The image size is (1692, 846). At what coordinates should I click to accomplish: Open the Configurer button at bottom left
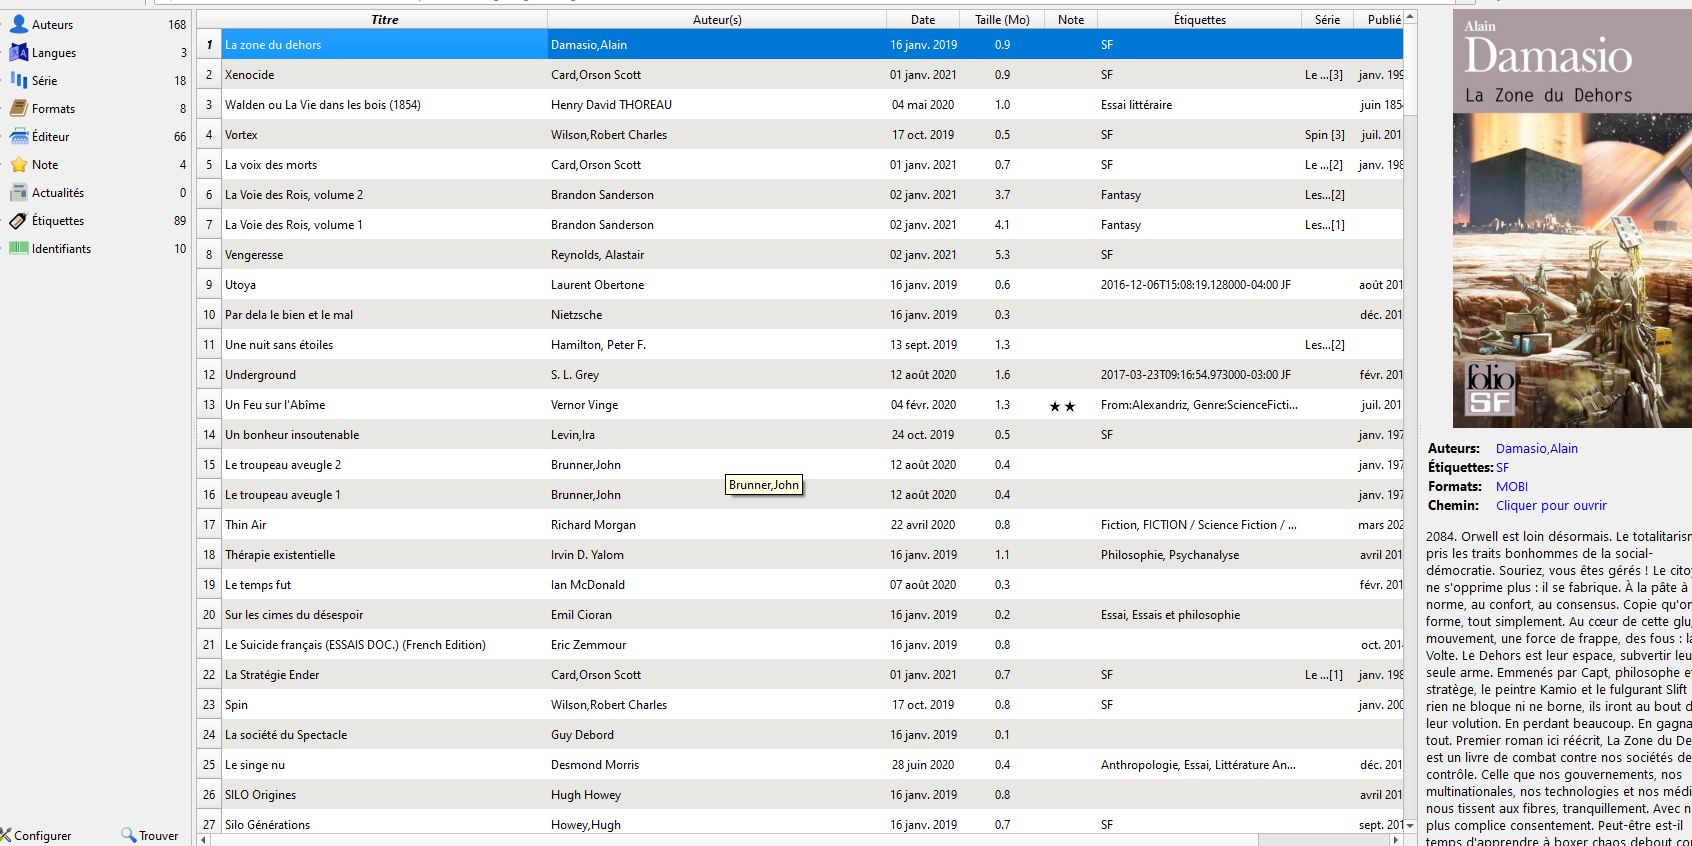(x=36, y=835)
